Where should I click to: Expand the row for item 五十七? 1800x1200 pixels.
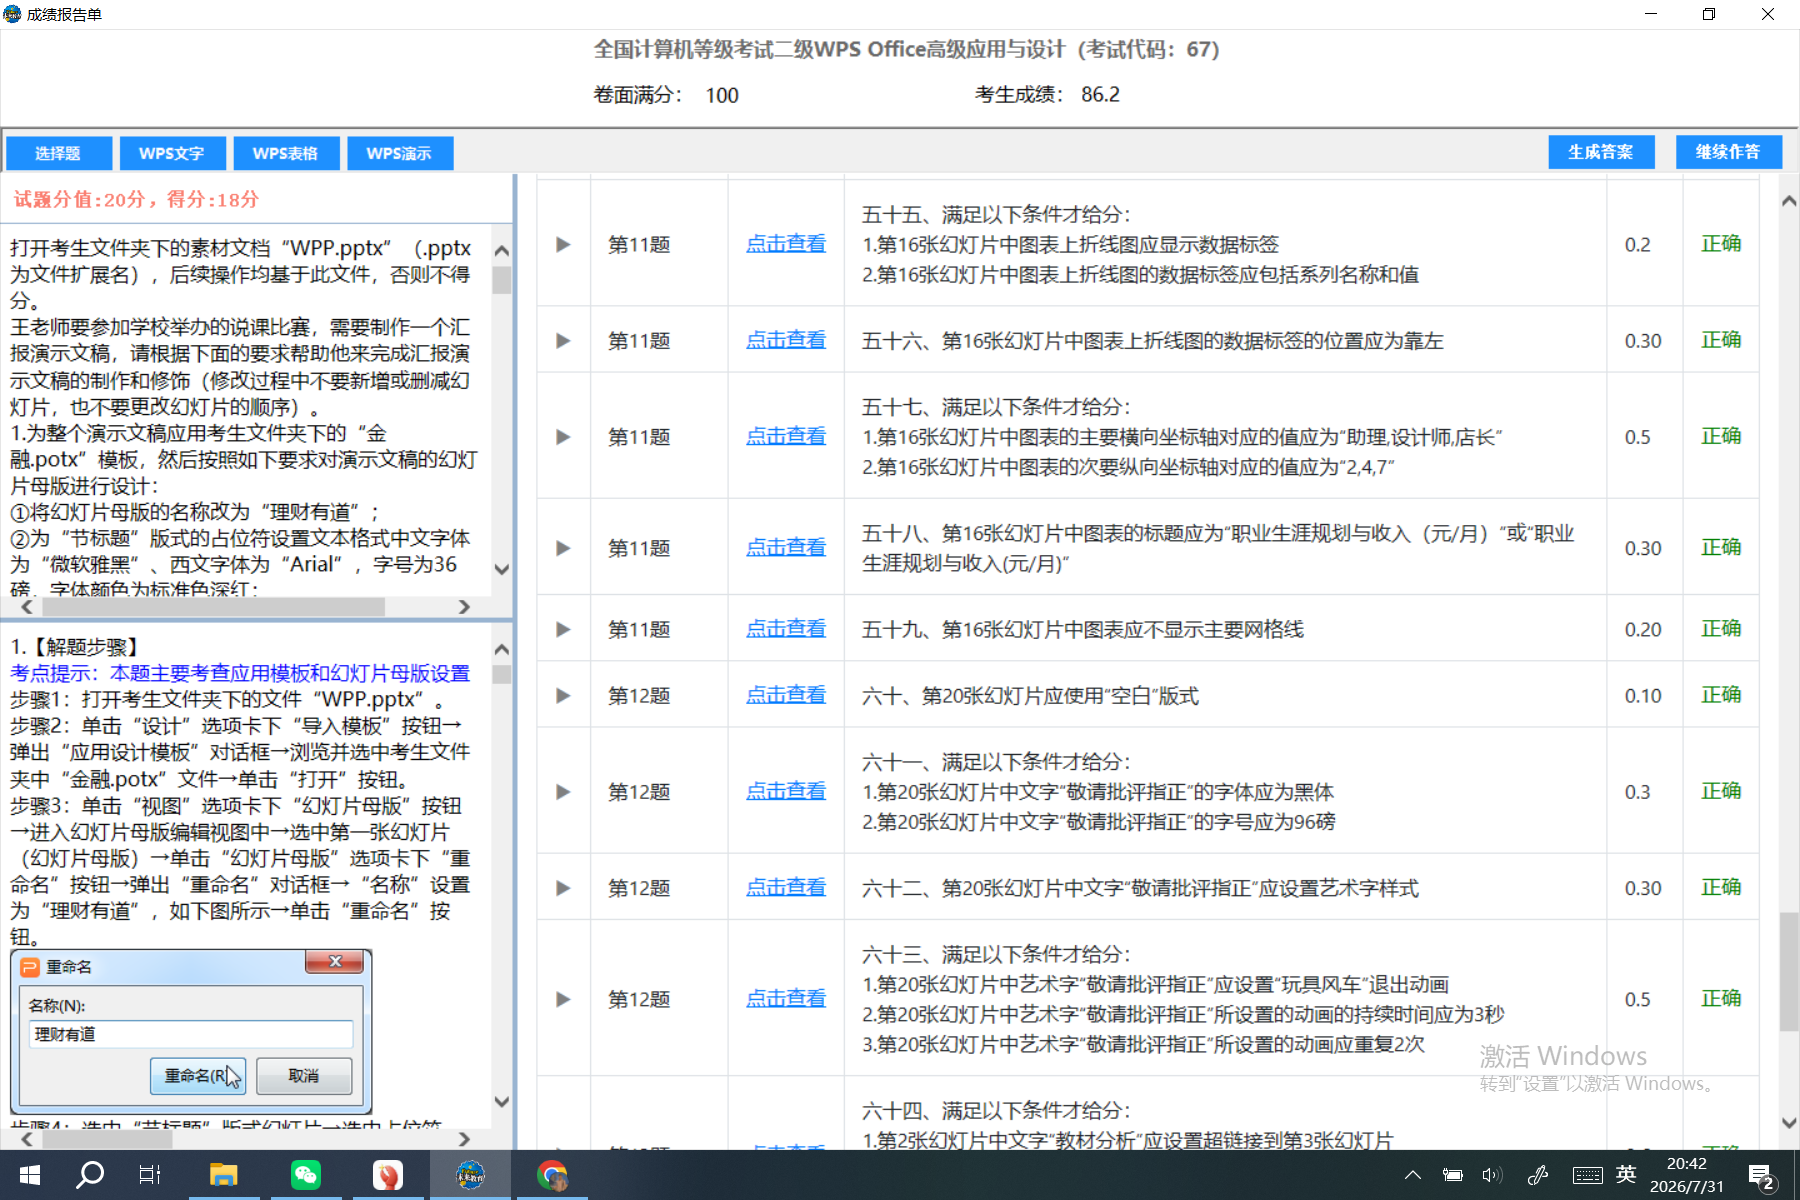pos(563,437)
